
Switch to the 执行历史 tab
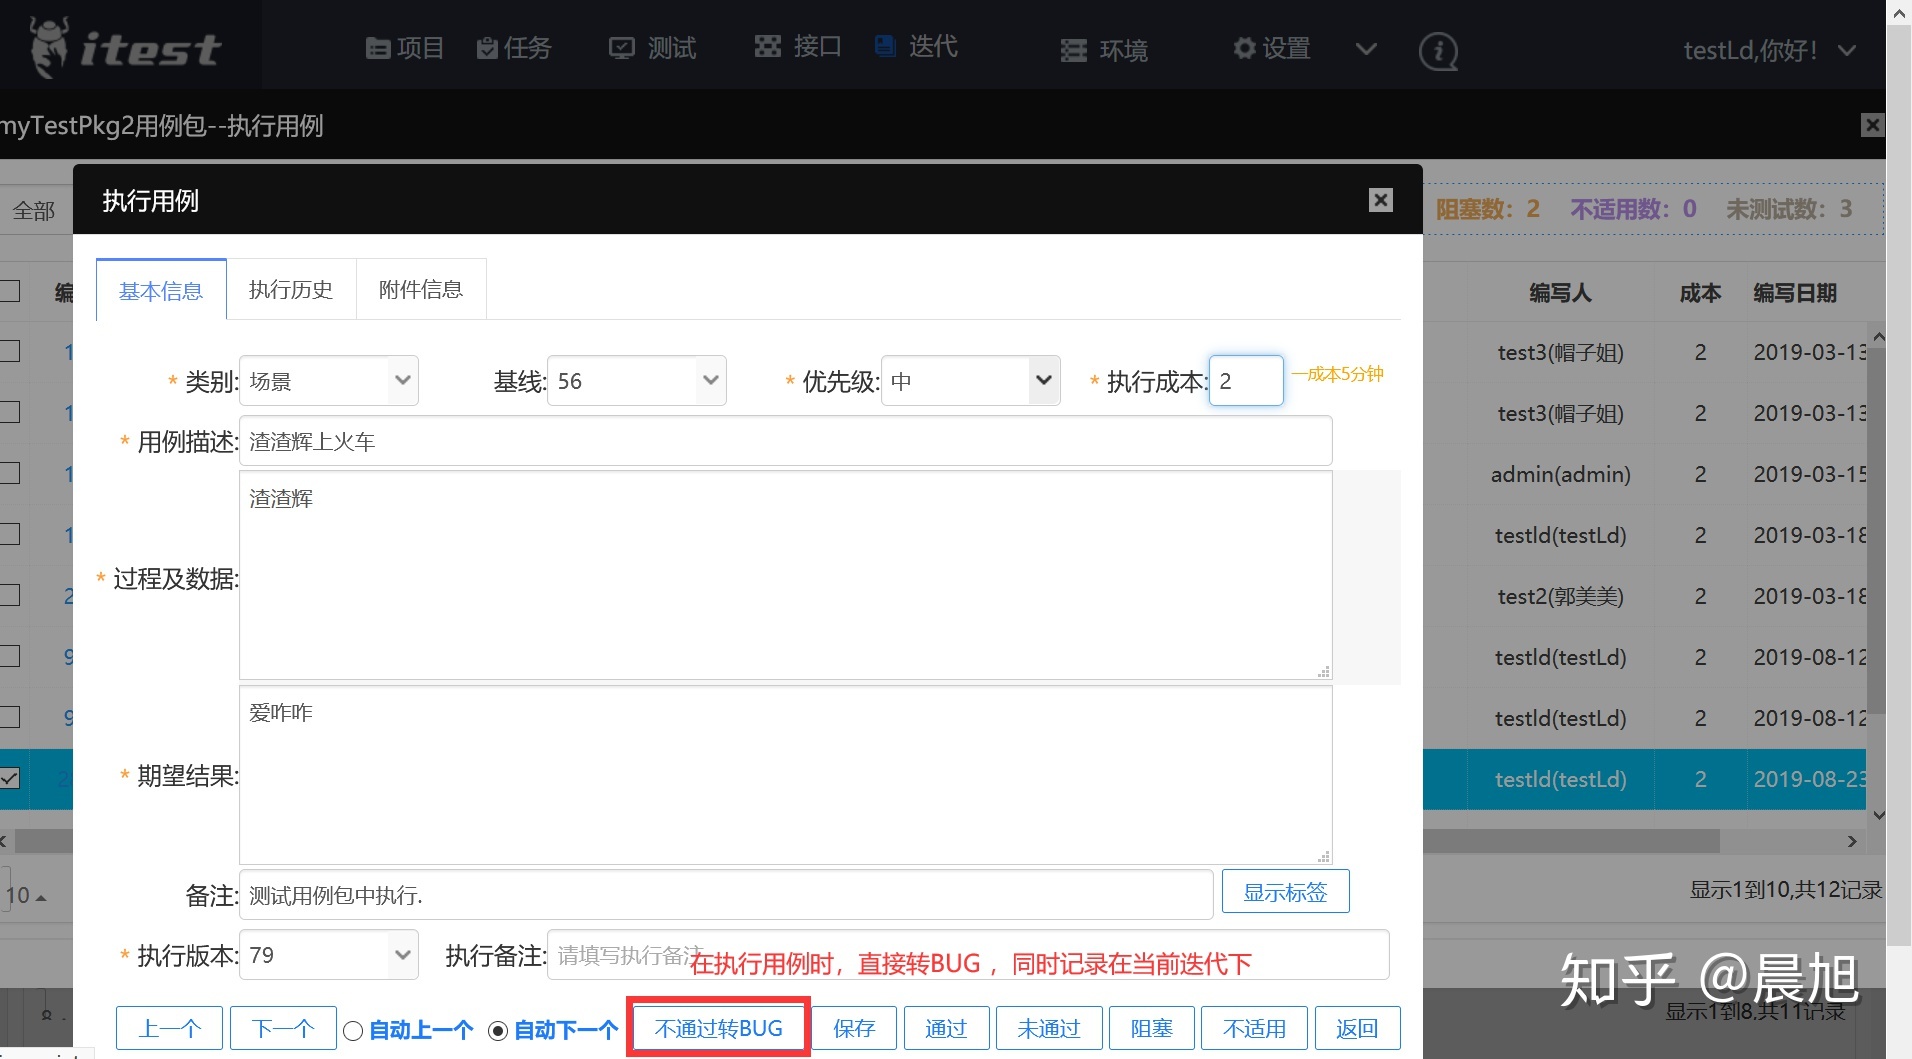click(x=291, y=289)
